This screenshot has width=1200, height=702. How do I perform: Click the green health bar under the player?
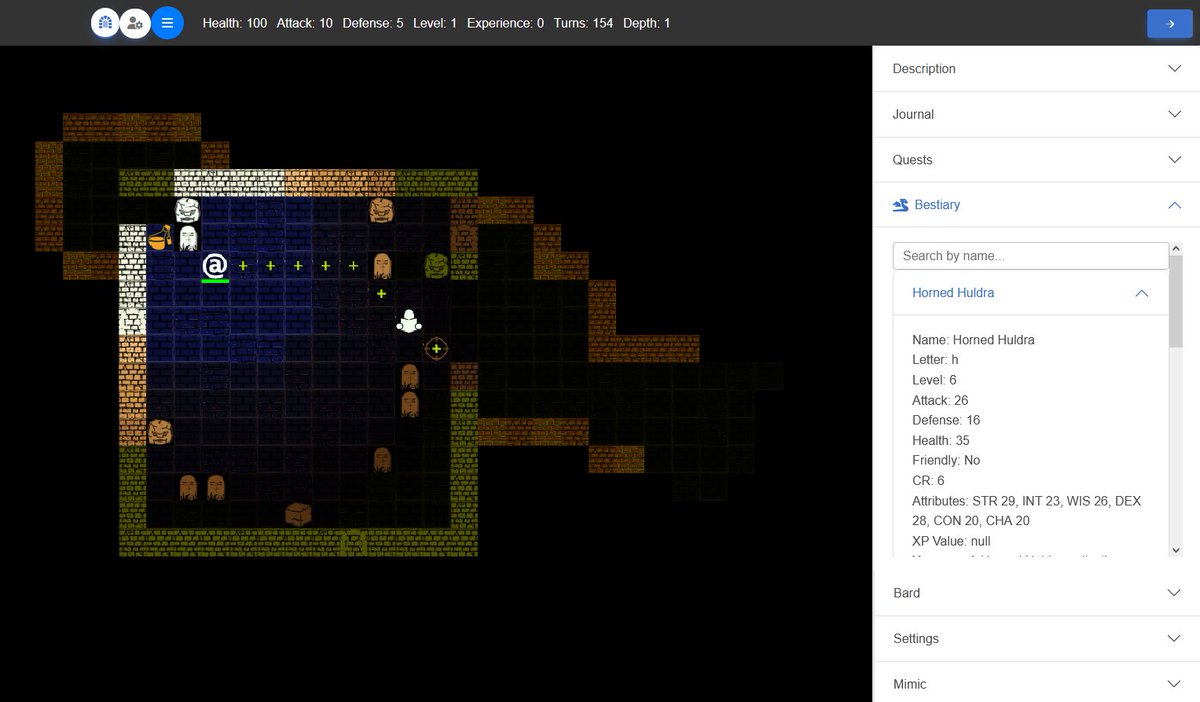215,281
